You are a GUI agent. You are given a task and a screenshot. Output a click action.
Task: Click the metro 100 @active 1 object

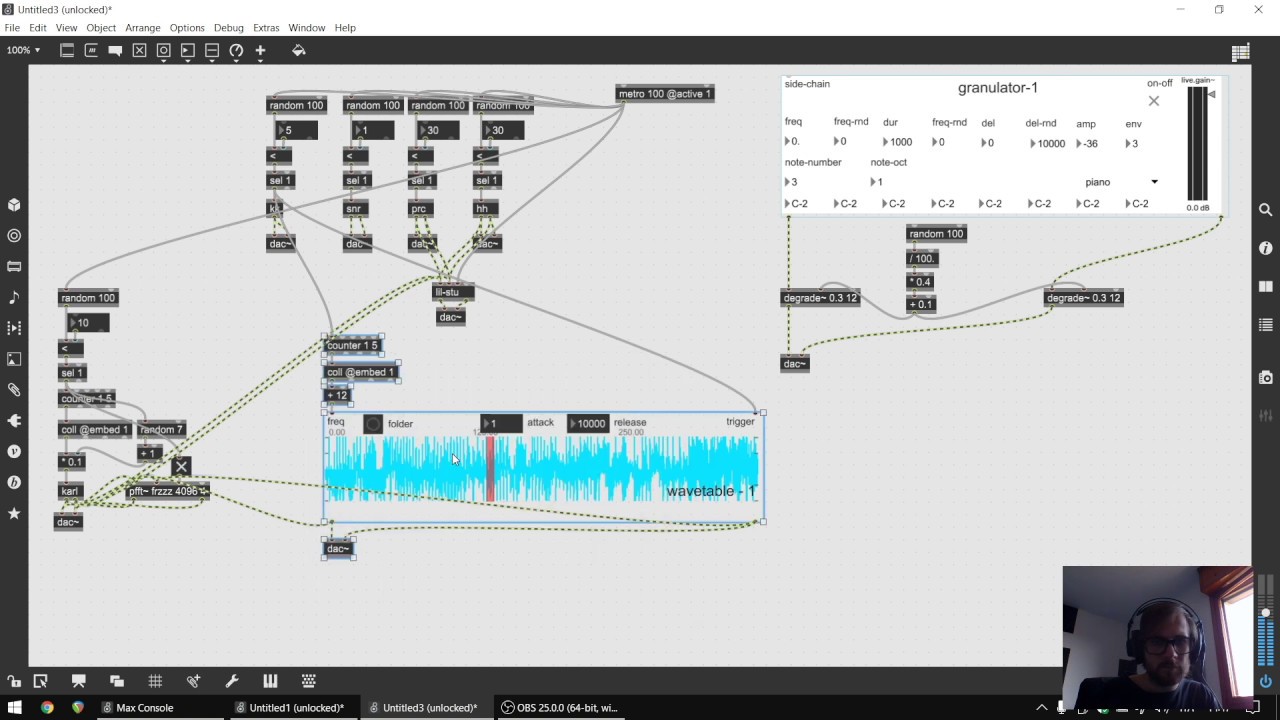click(665, 94)
